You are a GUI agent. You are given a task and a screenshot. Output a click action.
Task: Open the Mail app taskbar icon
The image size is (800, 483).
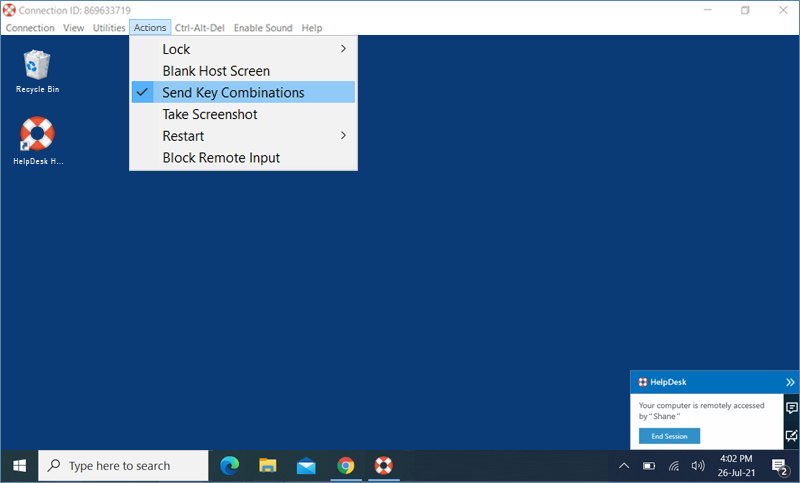point(306,465)
